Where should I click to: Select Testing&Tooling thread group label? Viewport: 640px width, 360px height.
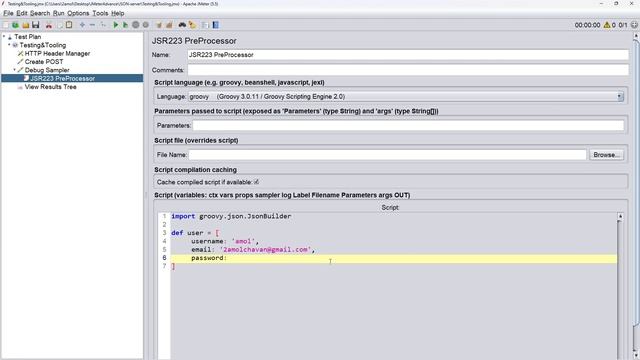pyautogui.click(x=42, y=45)
